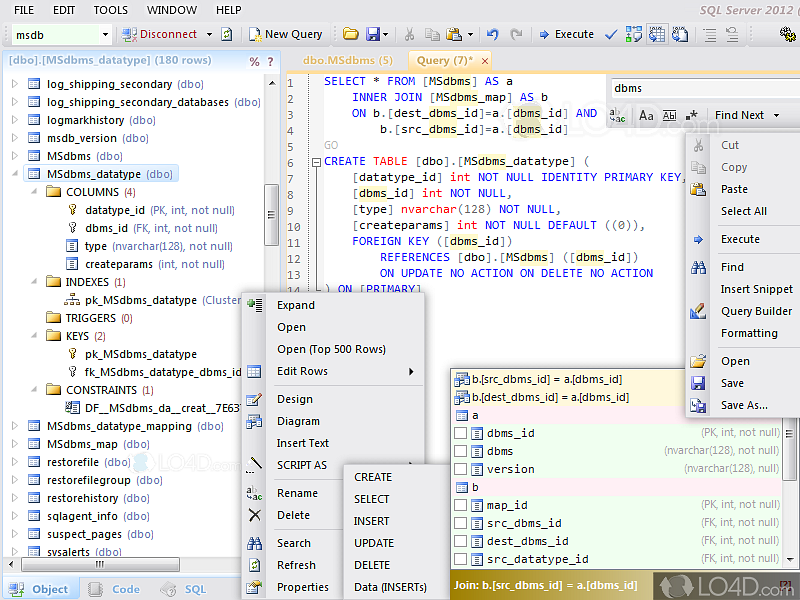Image resolution: width=800 pixels, height=600 pixels.
Task: Enable the map_id column checkbox
Action: [461, 505]
